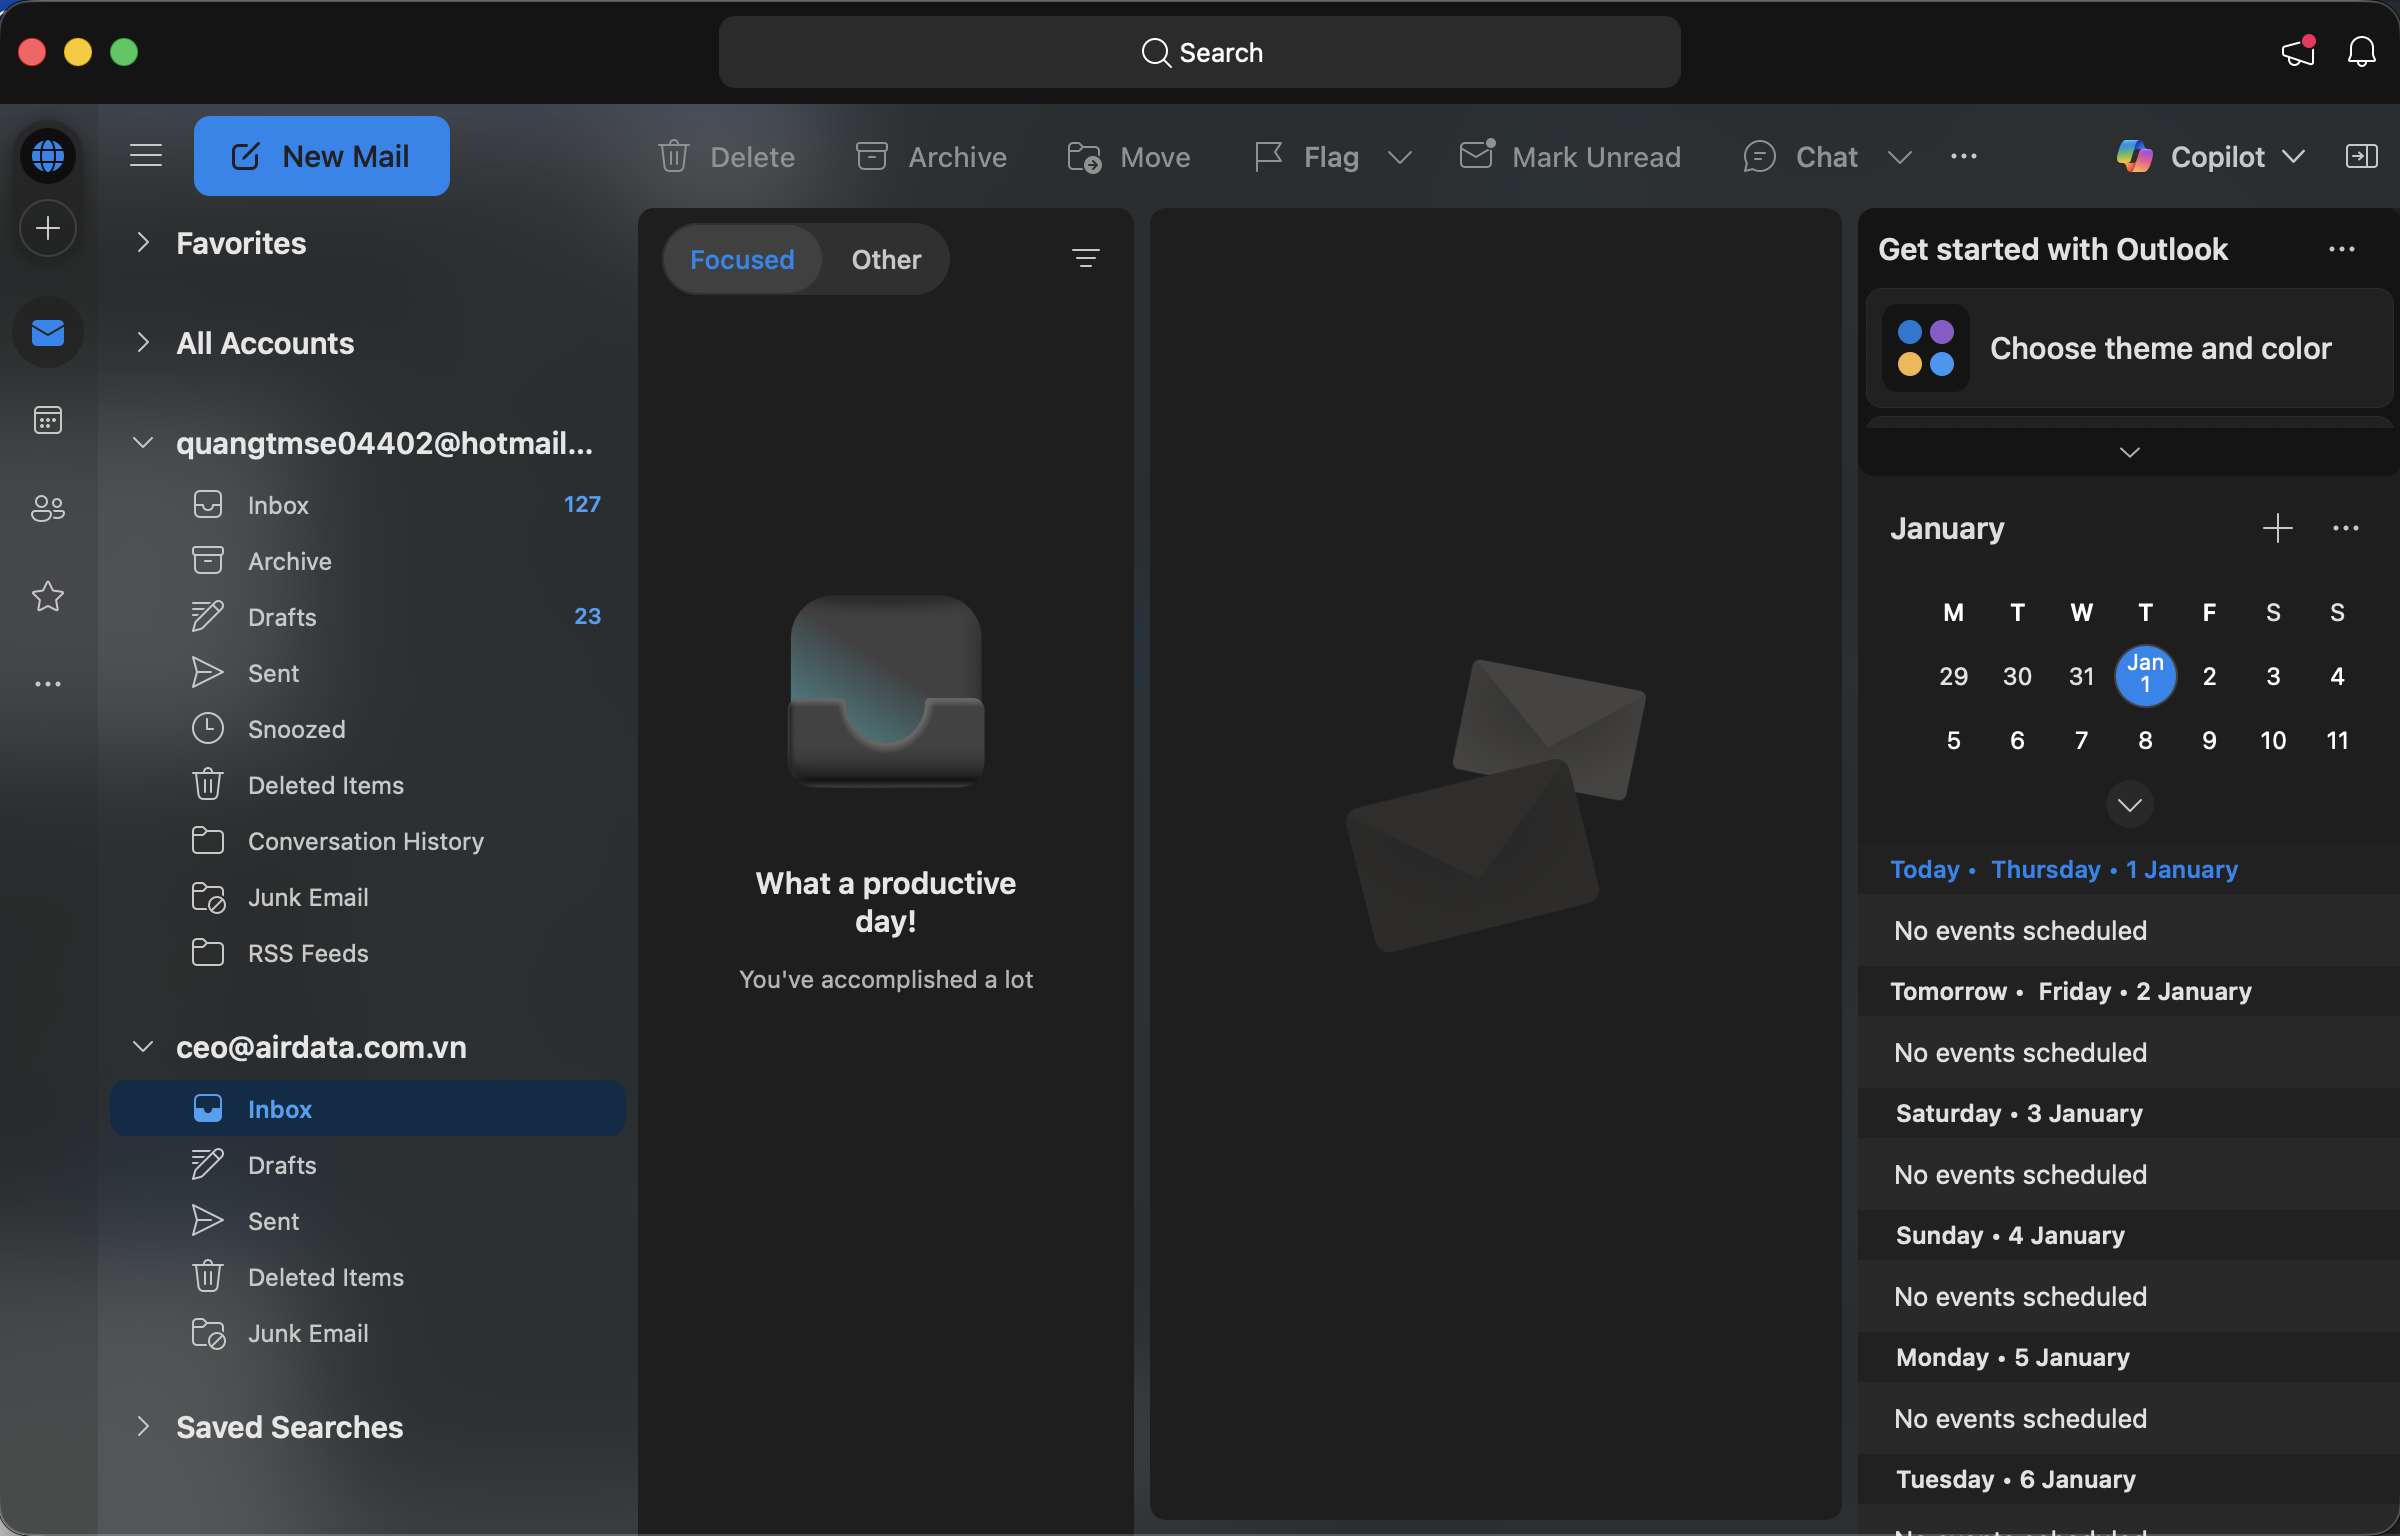
Task: Collapse the ceo@airdata.com.vn account folders
Action: pos(143,1047)
